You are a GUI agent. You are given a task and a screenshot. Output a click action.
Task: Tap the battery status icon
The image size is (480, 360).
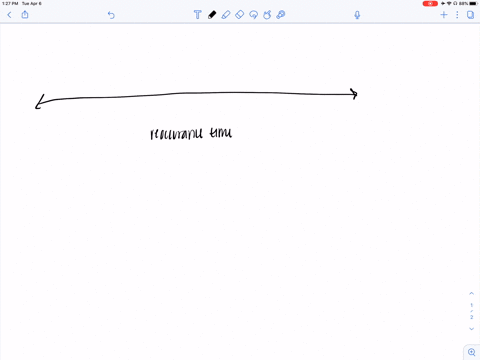tap(474, 4)
